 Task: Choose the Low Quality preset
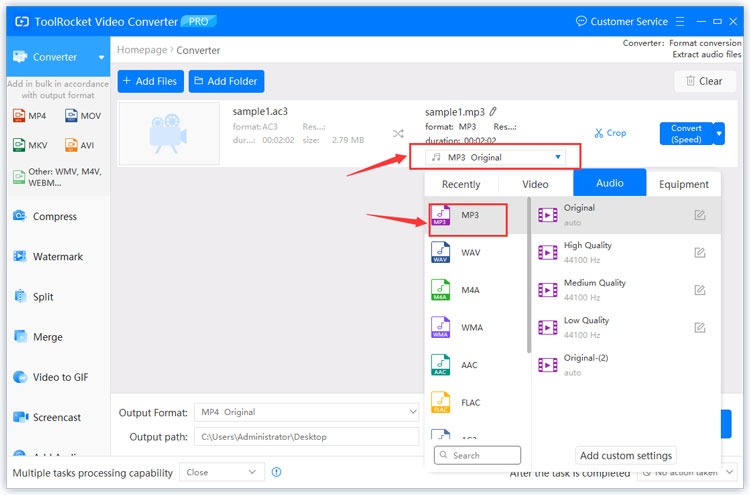coord(626,328)
